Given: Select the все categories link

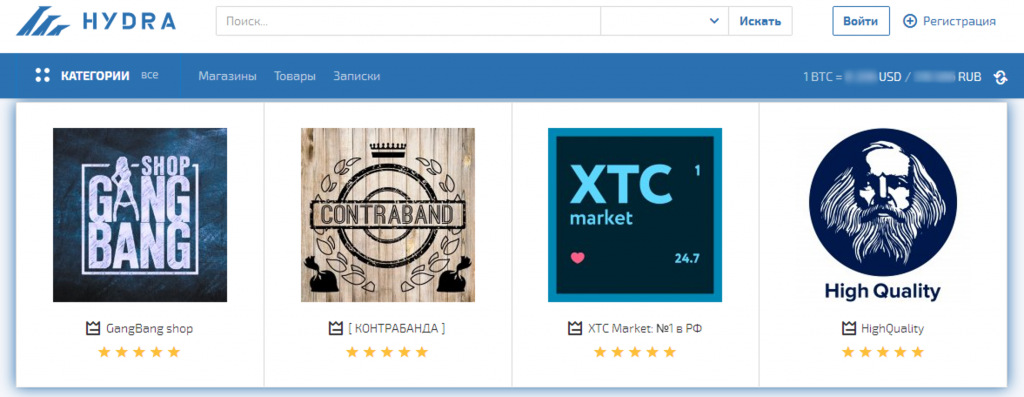Looking at the screenshot, I should (150, 75).
